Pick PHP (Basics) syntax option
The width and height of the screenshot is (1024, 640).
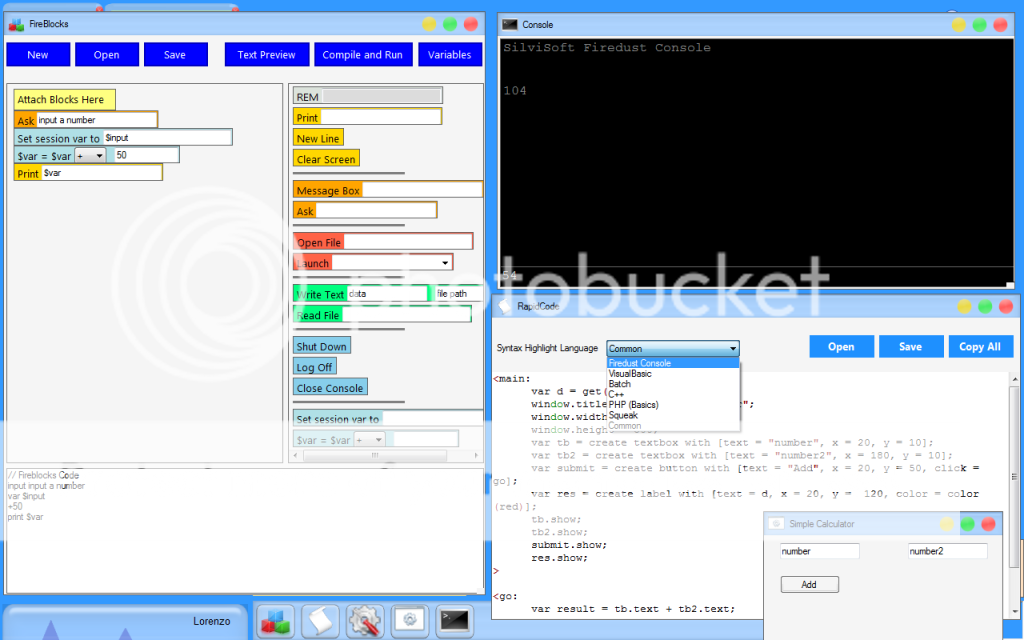[633, 405]
